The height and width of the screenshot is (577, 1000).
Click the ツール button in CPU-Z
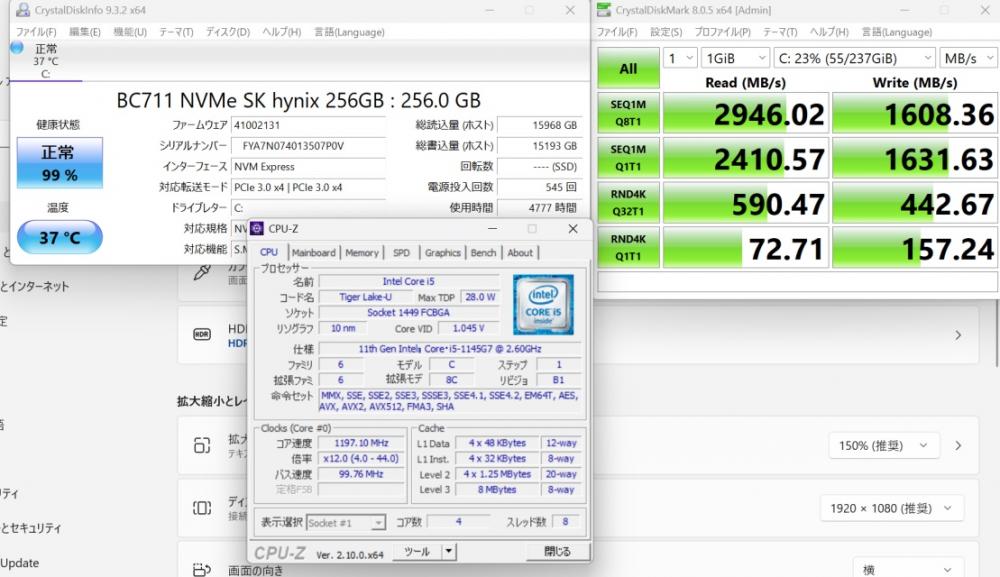[416, 551]
